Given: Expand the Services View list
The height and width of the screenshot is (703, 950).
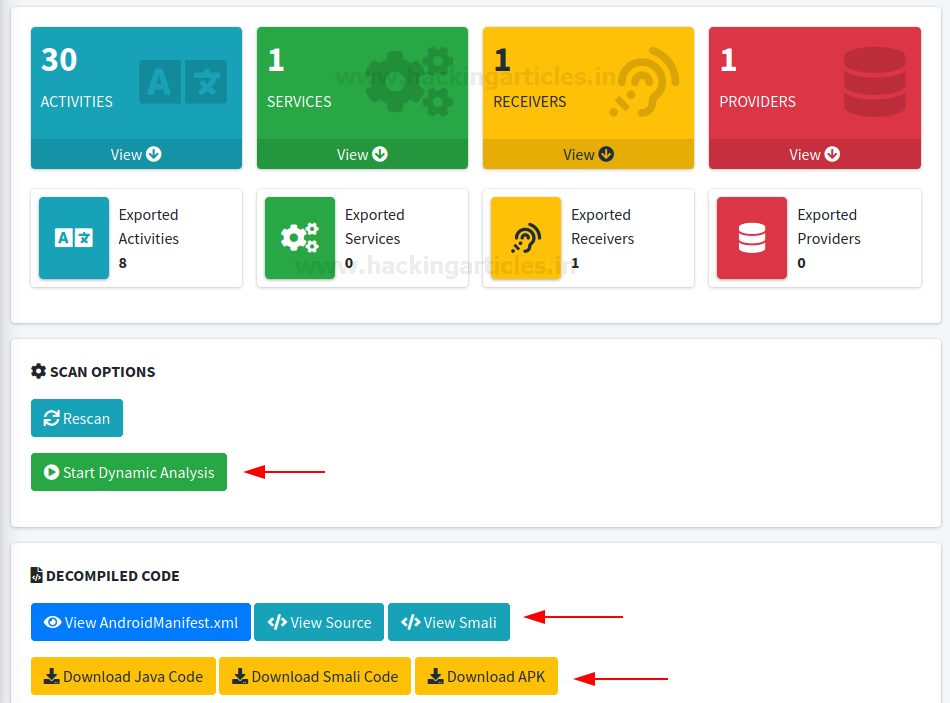Looking at the screenshot, I should click(x=362, y=154).
